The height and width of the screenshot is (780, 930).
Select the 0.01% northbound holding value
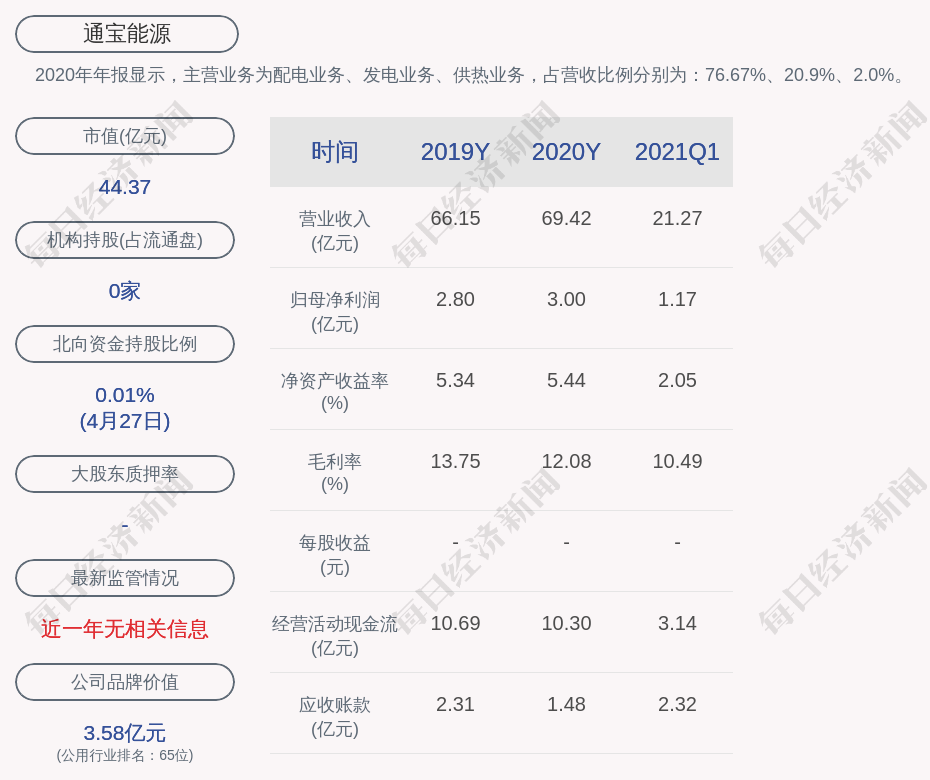coord(125,395)
